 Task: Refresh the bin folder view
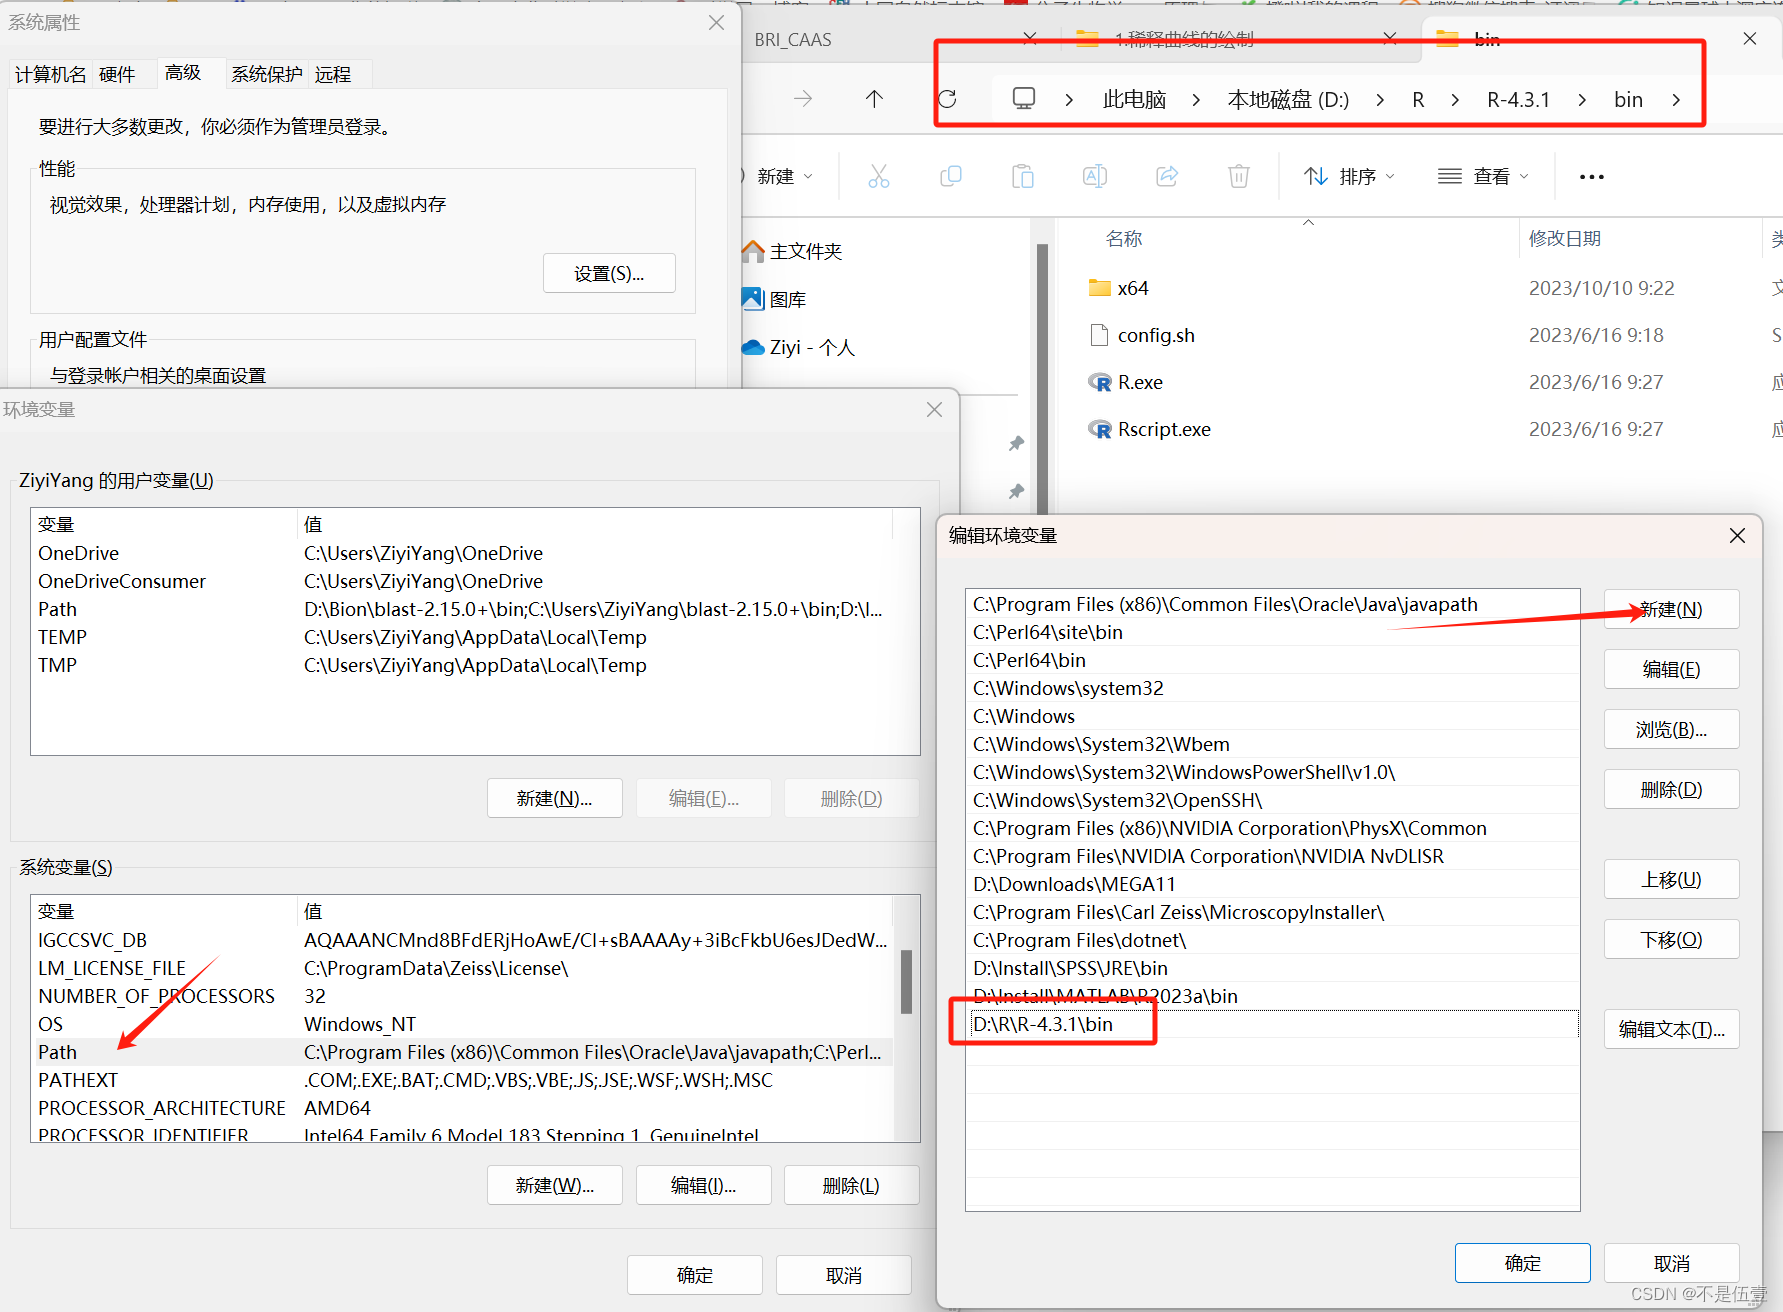pos(947,99)
